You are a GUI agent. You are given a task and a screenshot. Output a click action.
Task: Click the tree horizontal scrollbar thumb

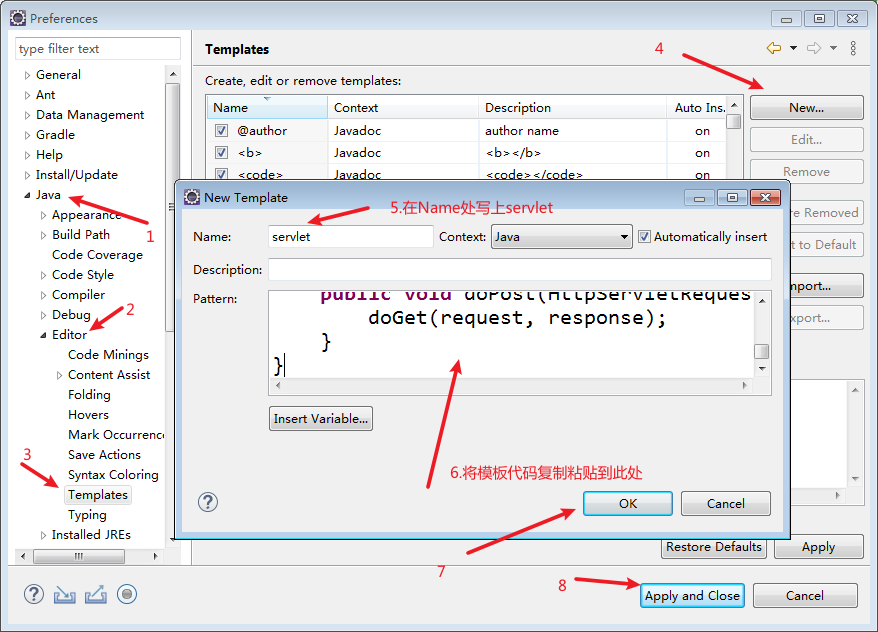[79, 556]
